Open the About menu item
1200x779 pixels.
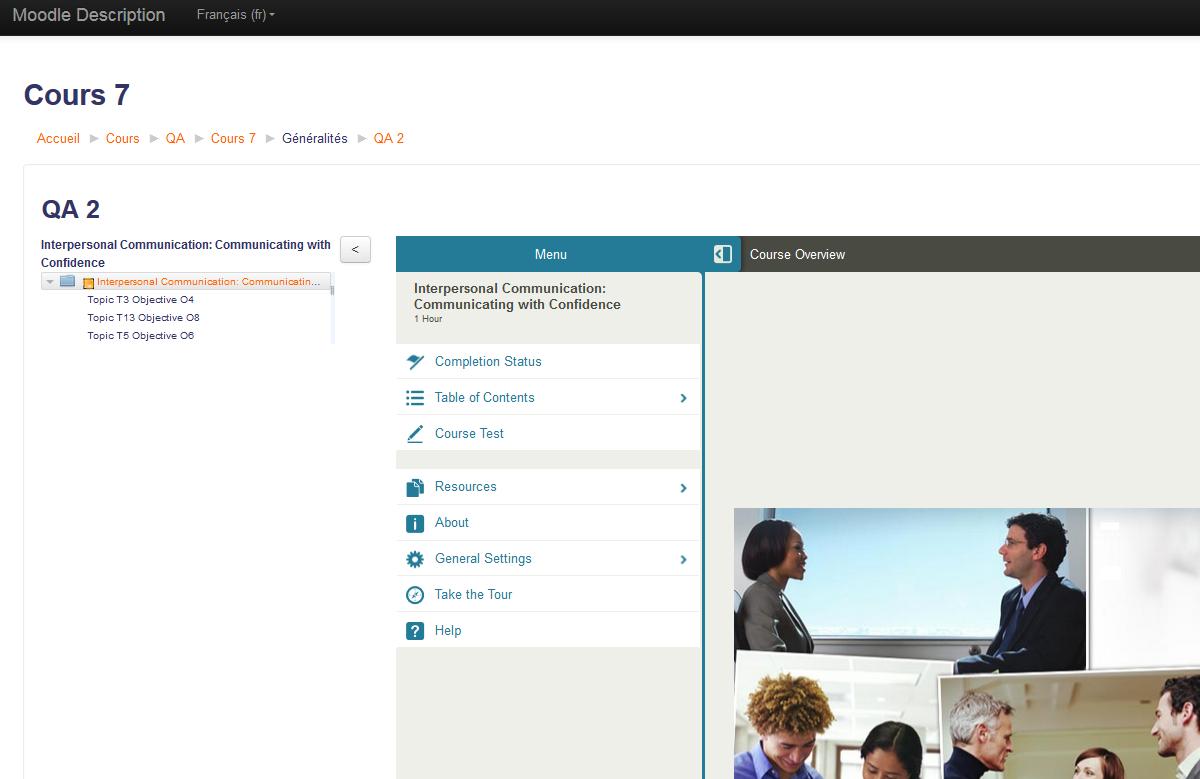click(x=549, y=523)
